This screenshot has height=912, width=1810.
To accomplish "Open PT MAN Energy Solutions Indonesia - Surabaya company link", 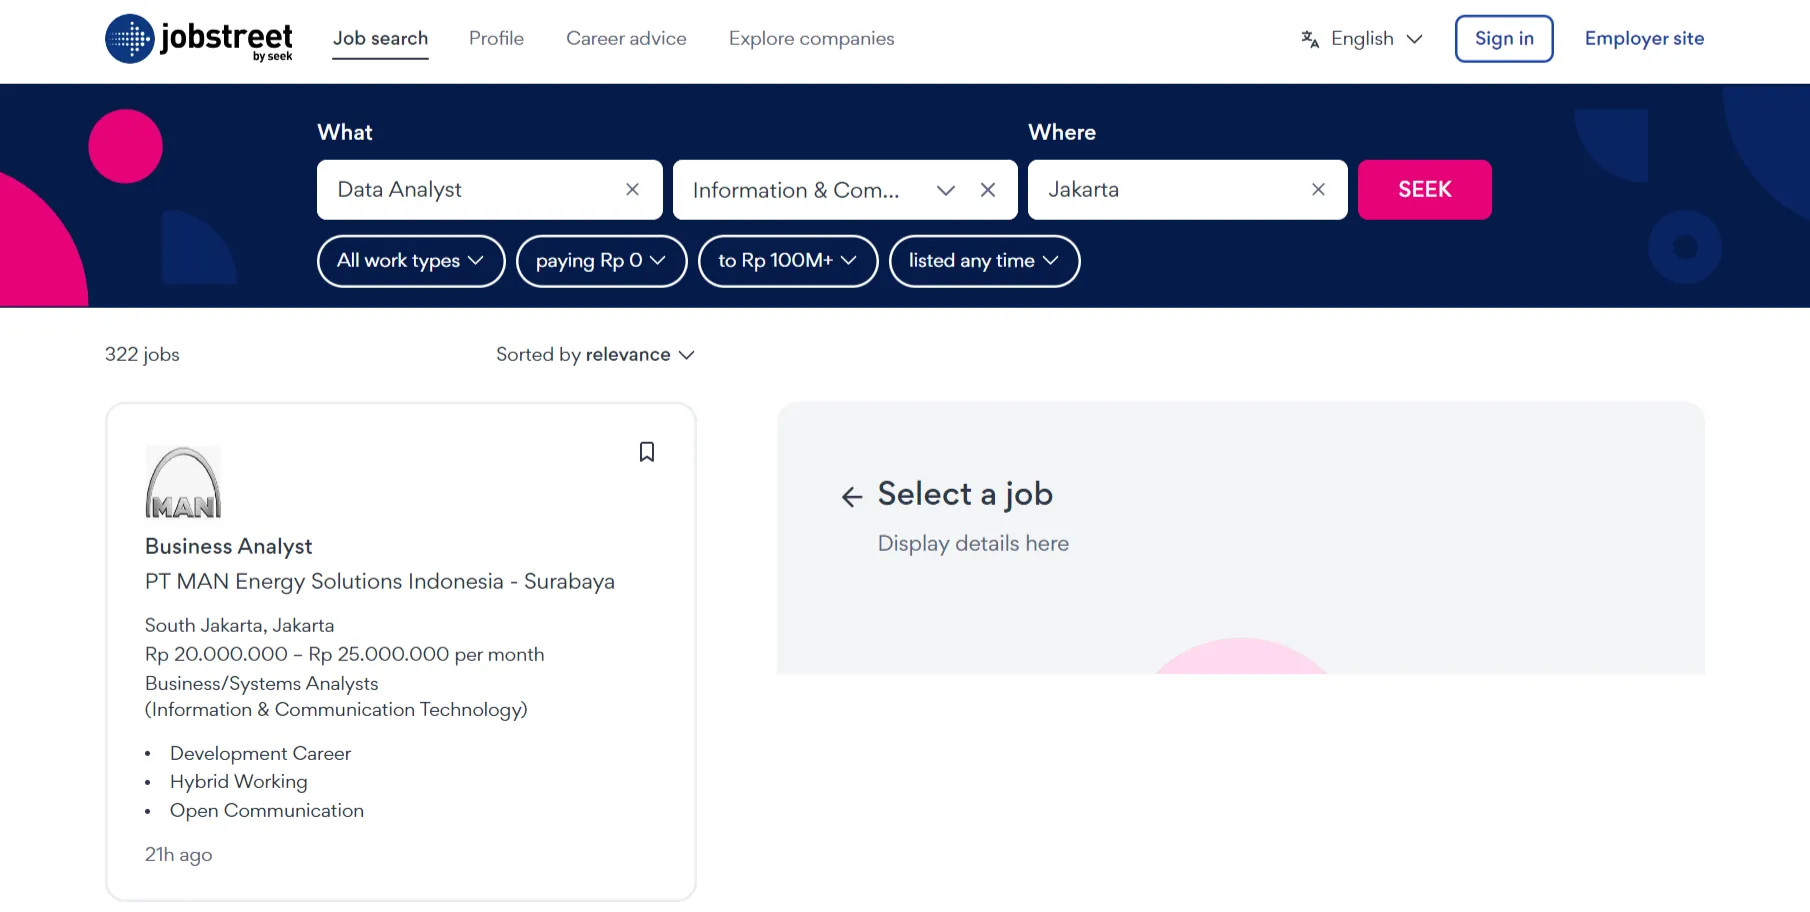I will 380,582.
